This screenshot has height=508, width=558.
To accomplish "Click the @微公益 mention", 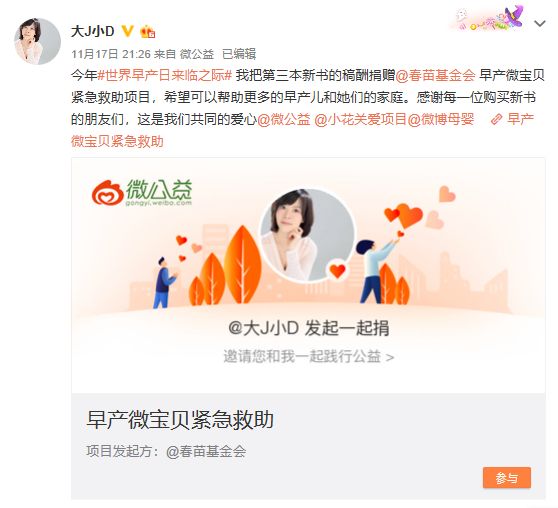I will [284, 119].
